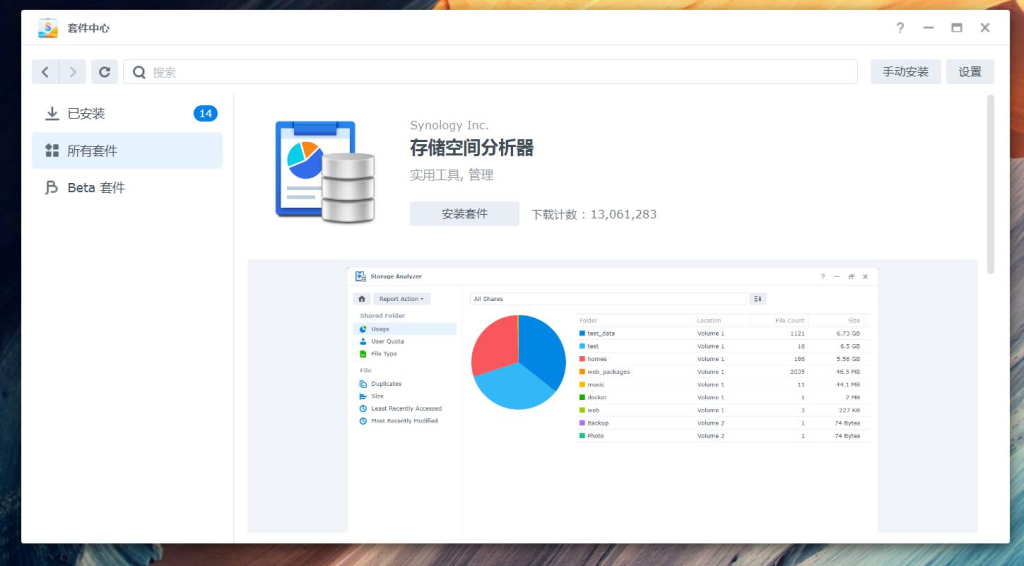This screenshot has width=1024, height=566.
Task: Select File Type in the screenshot sidebar
Action: coord(405,354)
